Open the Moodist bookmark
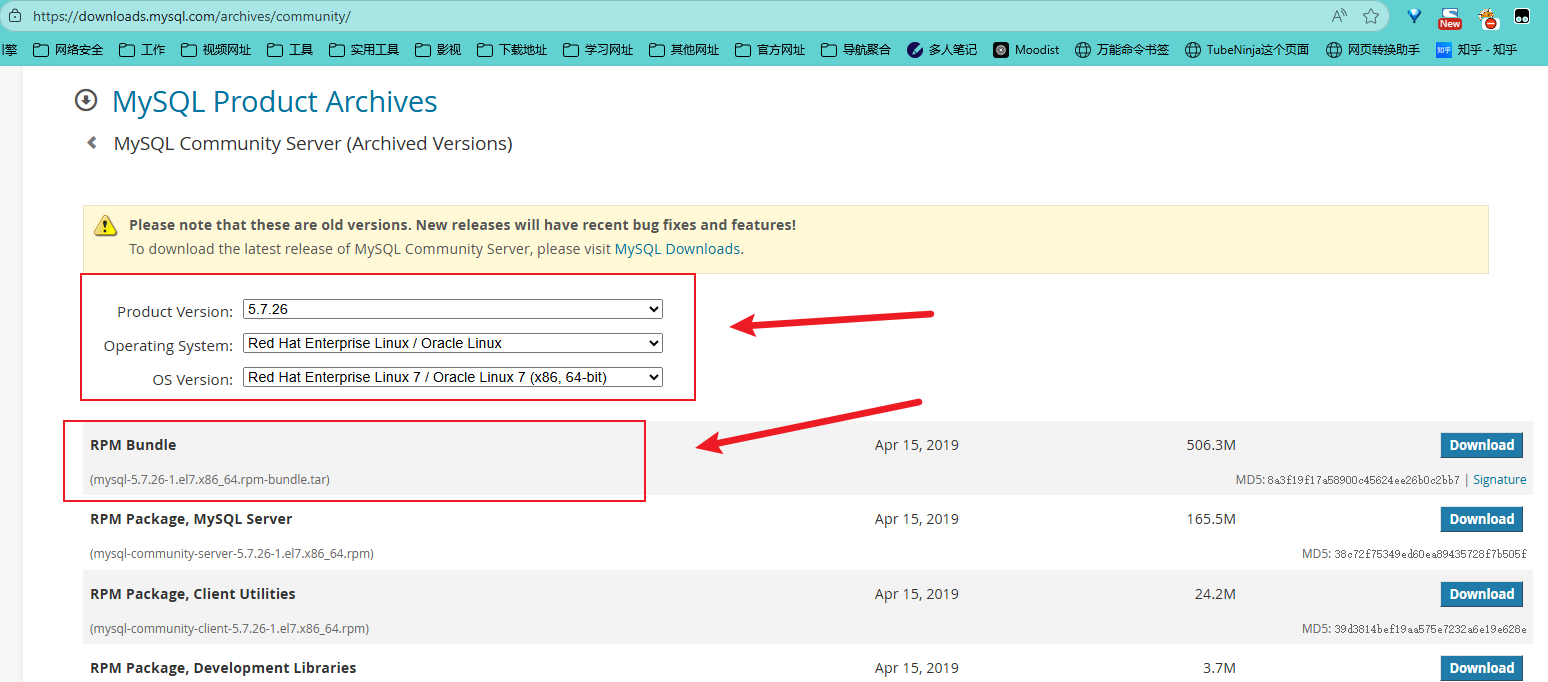Screen dimensions: 1548x682 coord(1026,49)
